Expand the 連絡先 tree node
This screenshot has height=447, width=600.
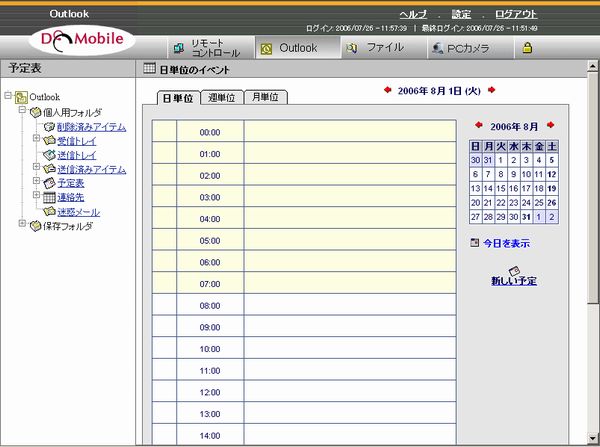[x=35, y=197]
